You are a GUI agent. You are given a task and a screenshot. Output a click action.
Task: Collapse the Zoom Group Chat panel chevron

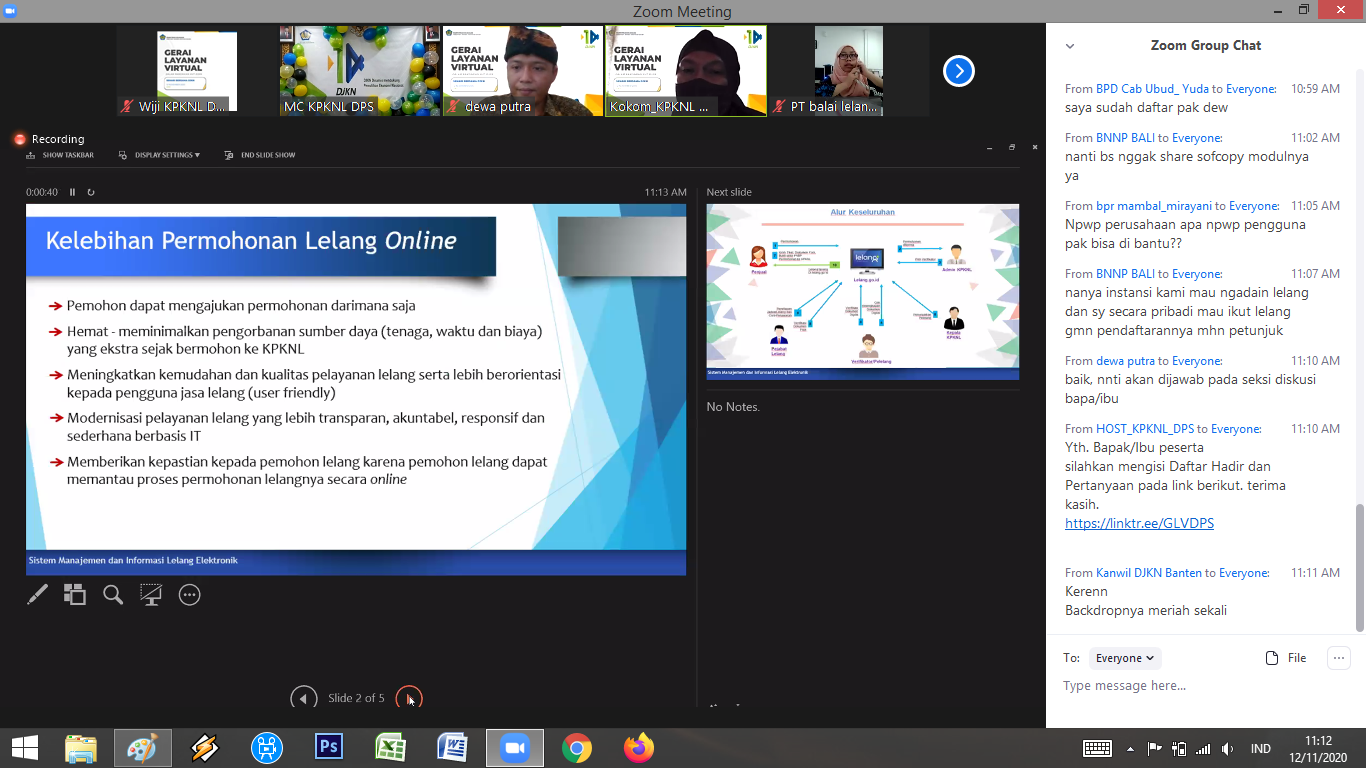point(1070,46)
